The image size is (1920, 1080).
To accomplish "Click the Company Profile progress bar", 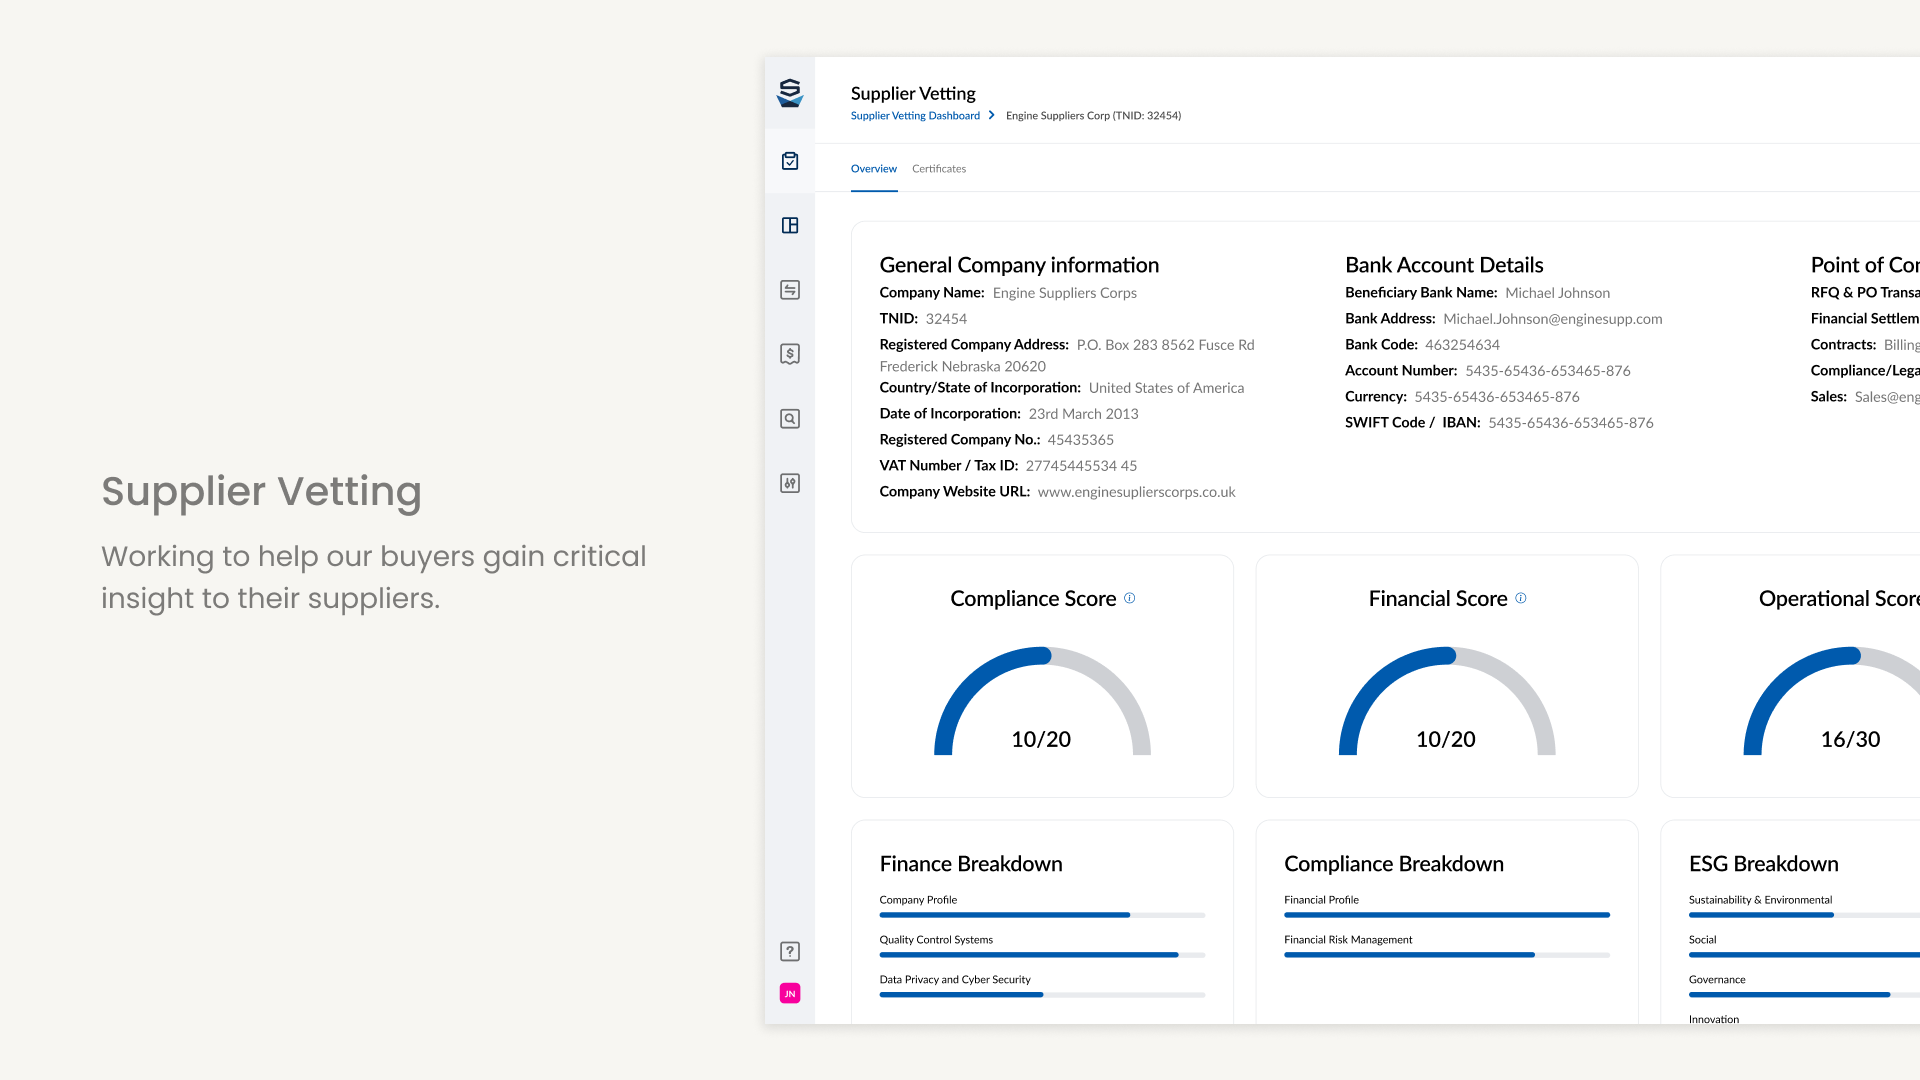I will click(1042, 915).
